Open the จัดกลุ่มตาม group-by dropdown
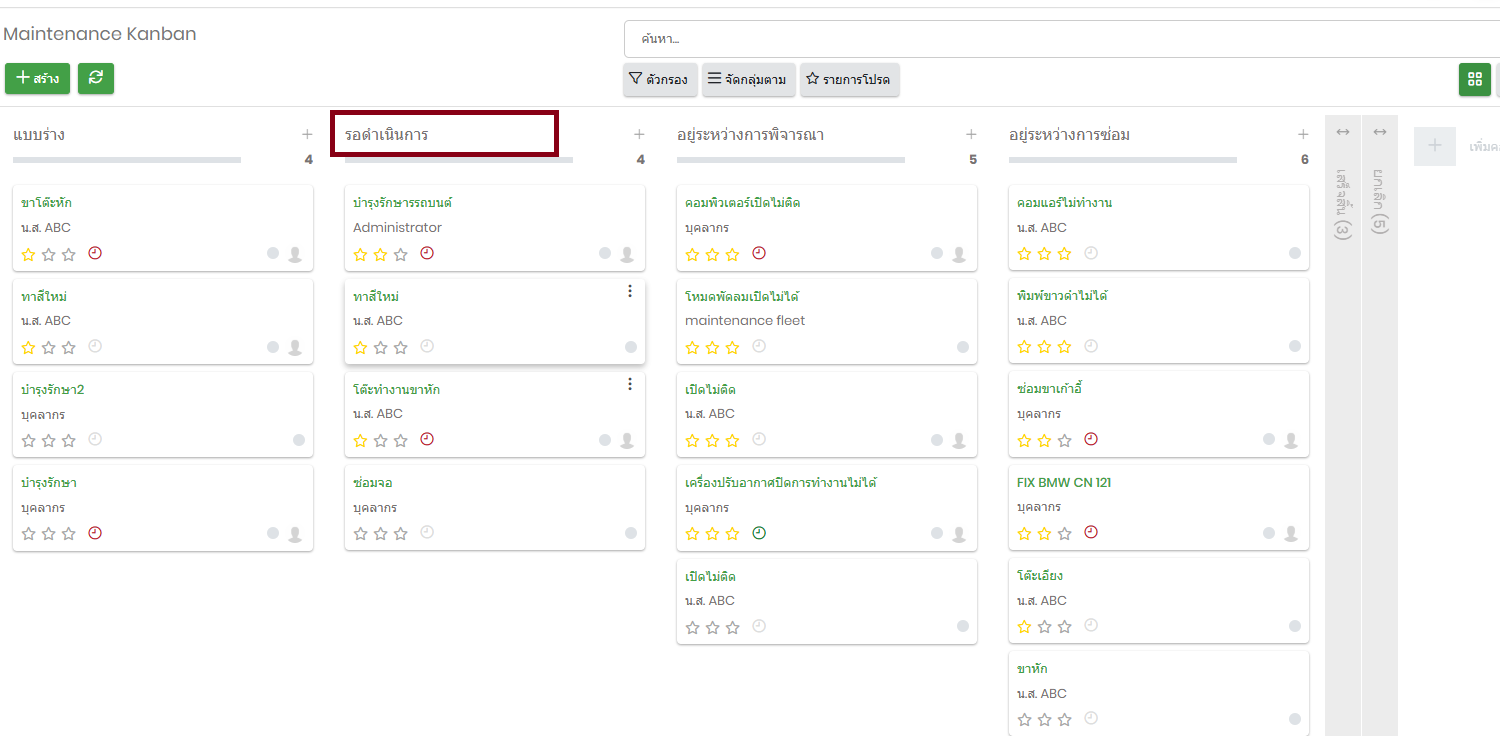Viewport: 1500px width, 736px height. point(748,79)
